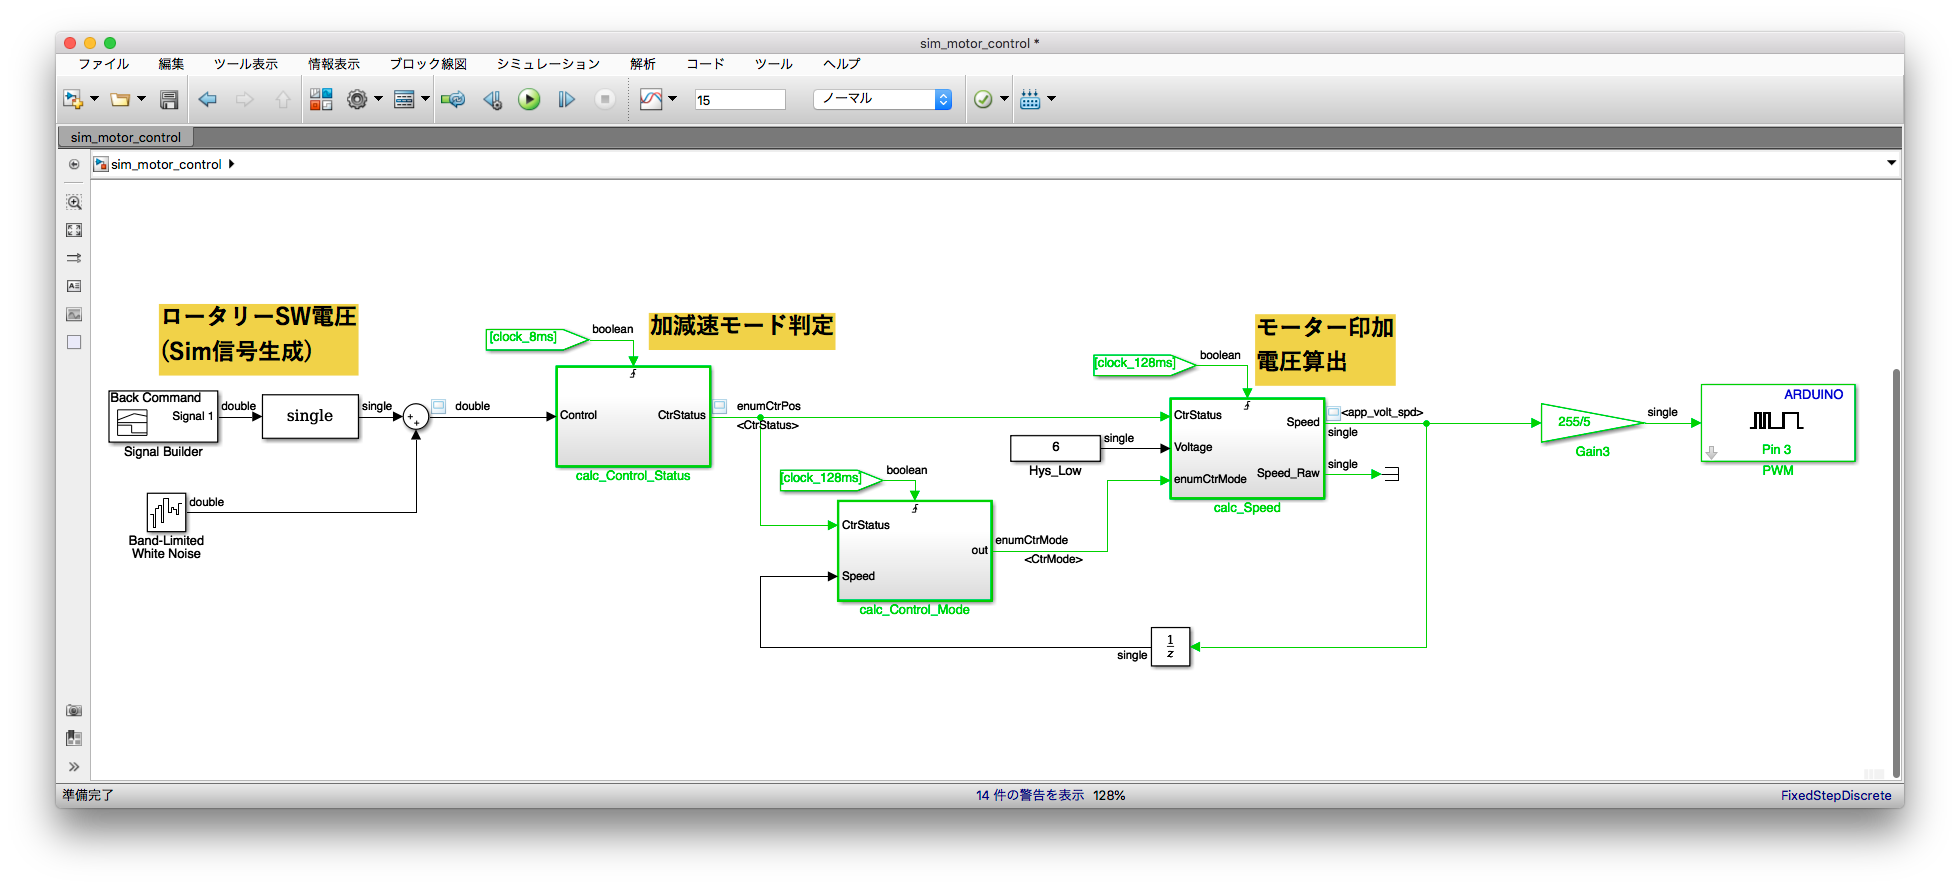The height and width of the screenshot is (888, 1960).
Task: Click the screenshot camera icon
Action: pyautogui.click(x=74, y=710)
